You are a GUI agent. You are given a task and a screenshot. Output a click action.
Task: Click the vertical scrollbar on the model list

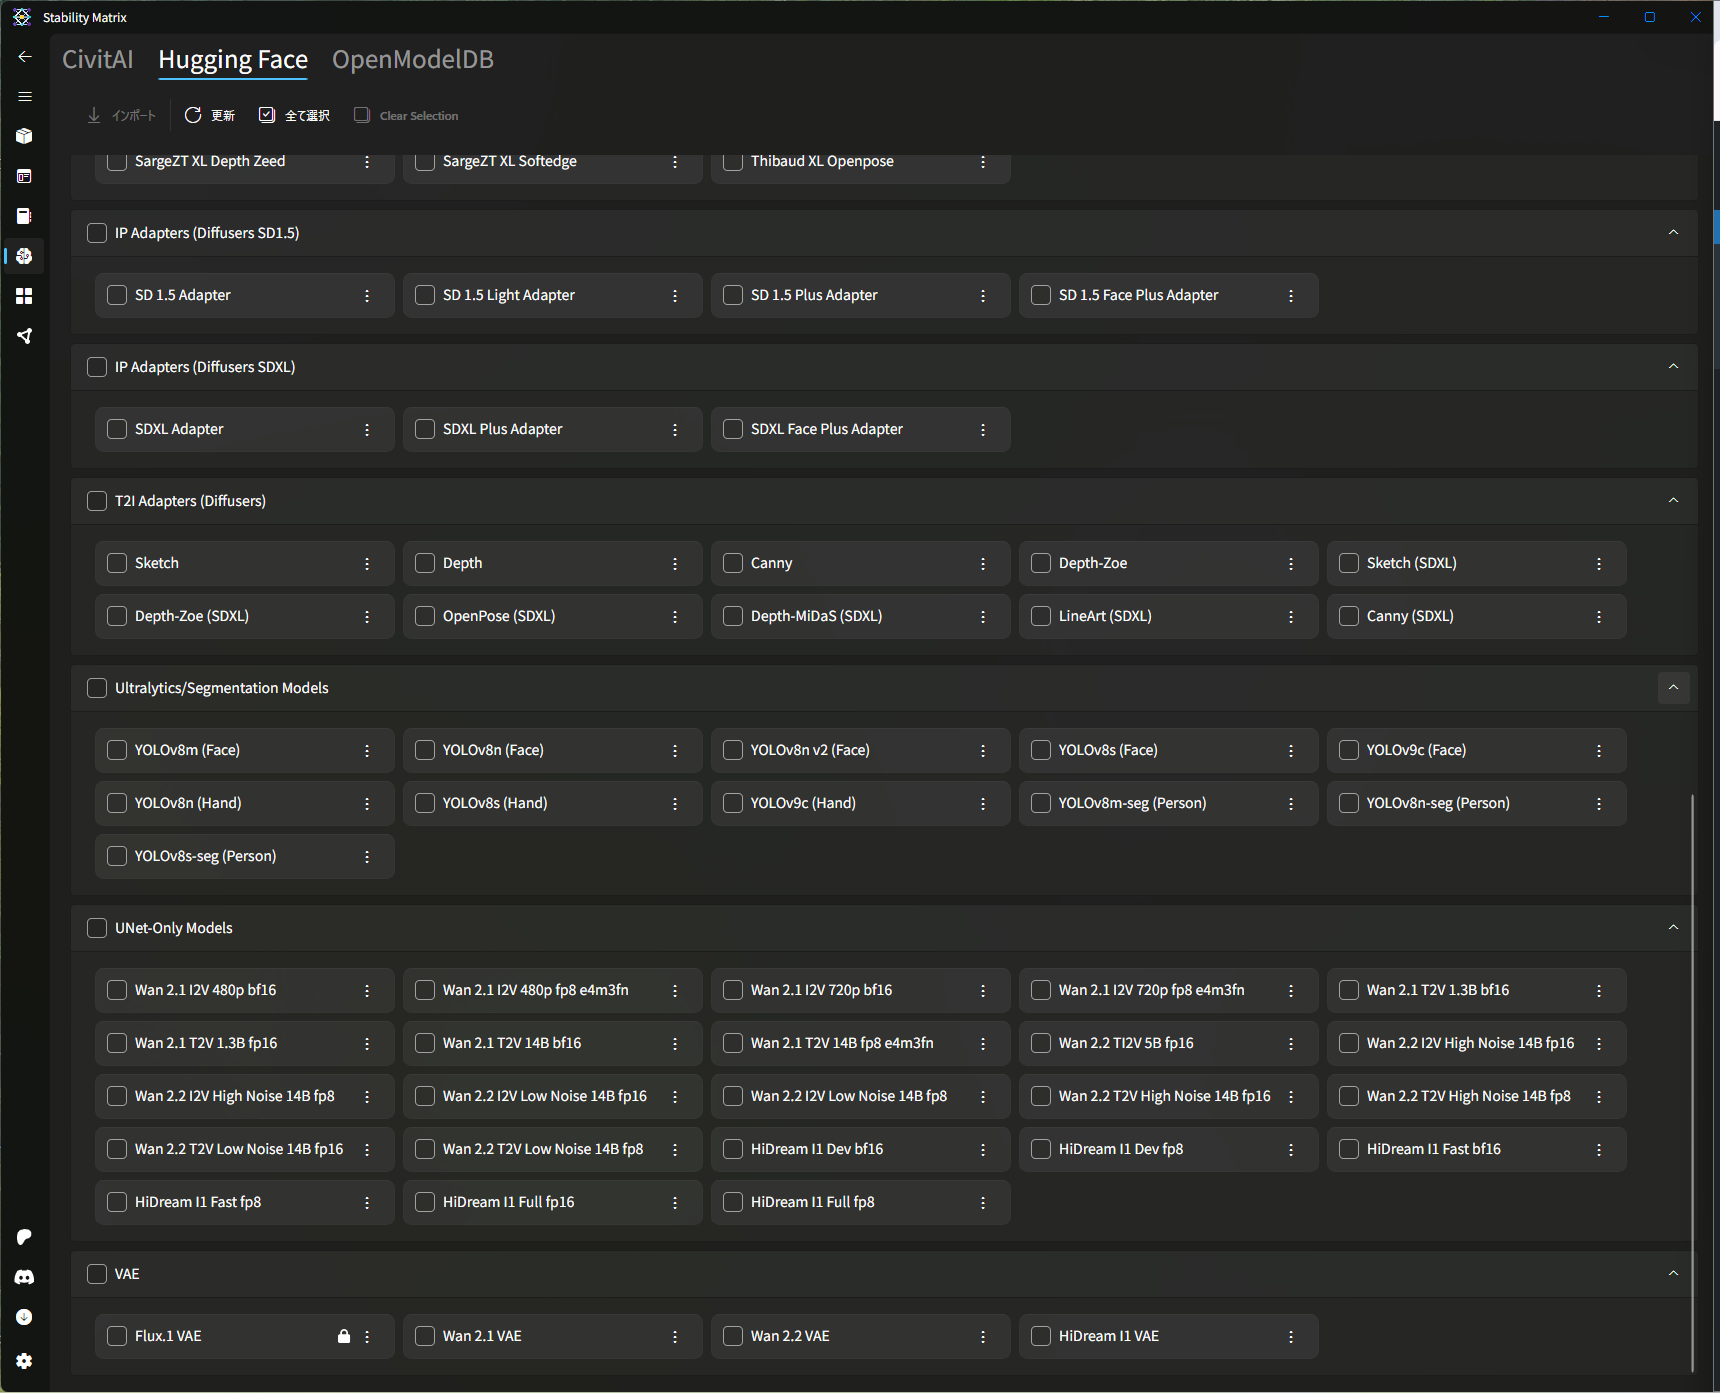pyautogui.click(x=1692, y=1080)
